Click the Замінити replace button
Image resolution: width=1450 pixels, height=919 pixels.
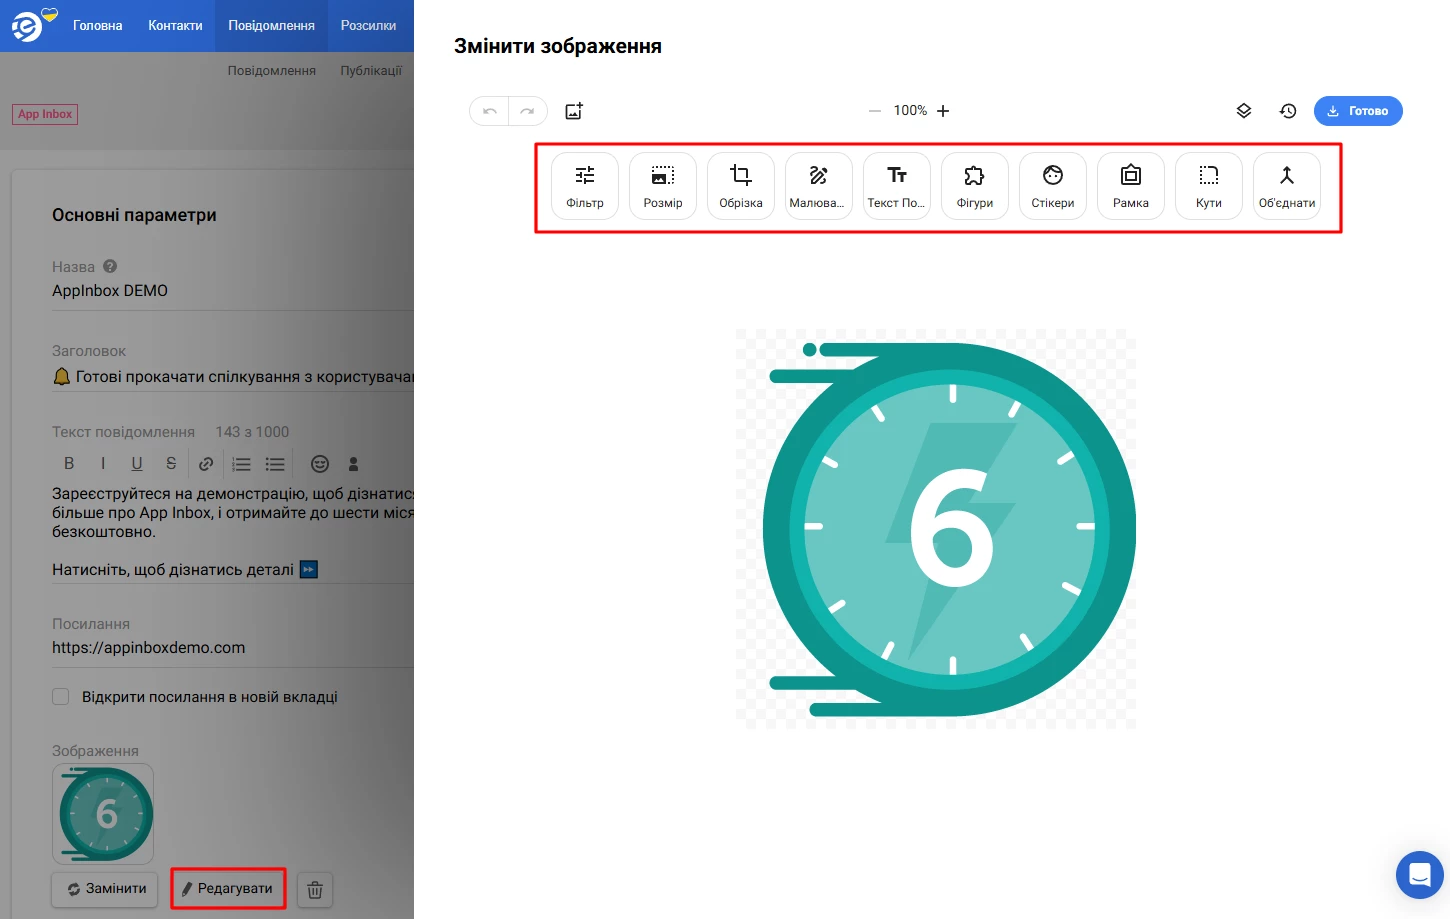105,889
